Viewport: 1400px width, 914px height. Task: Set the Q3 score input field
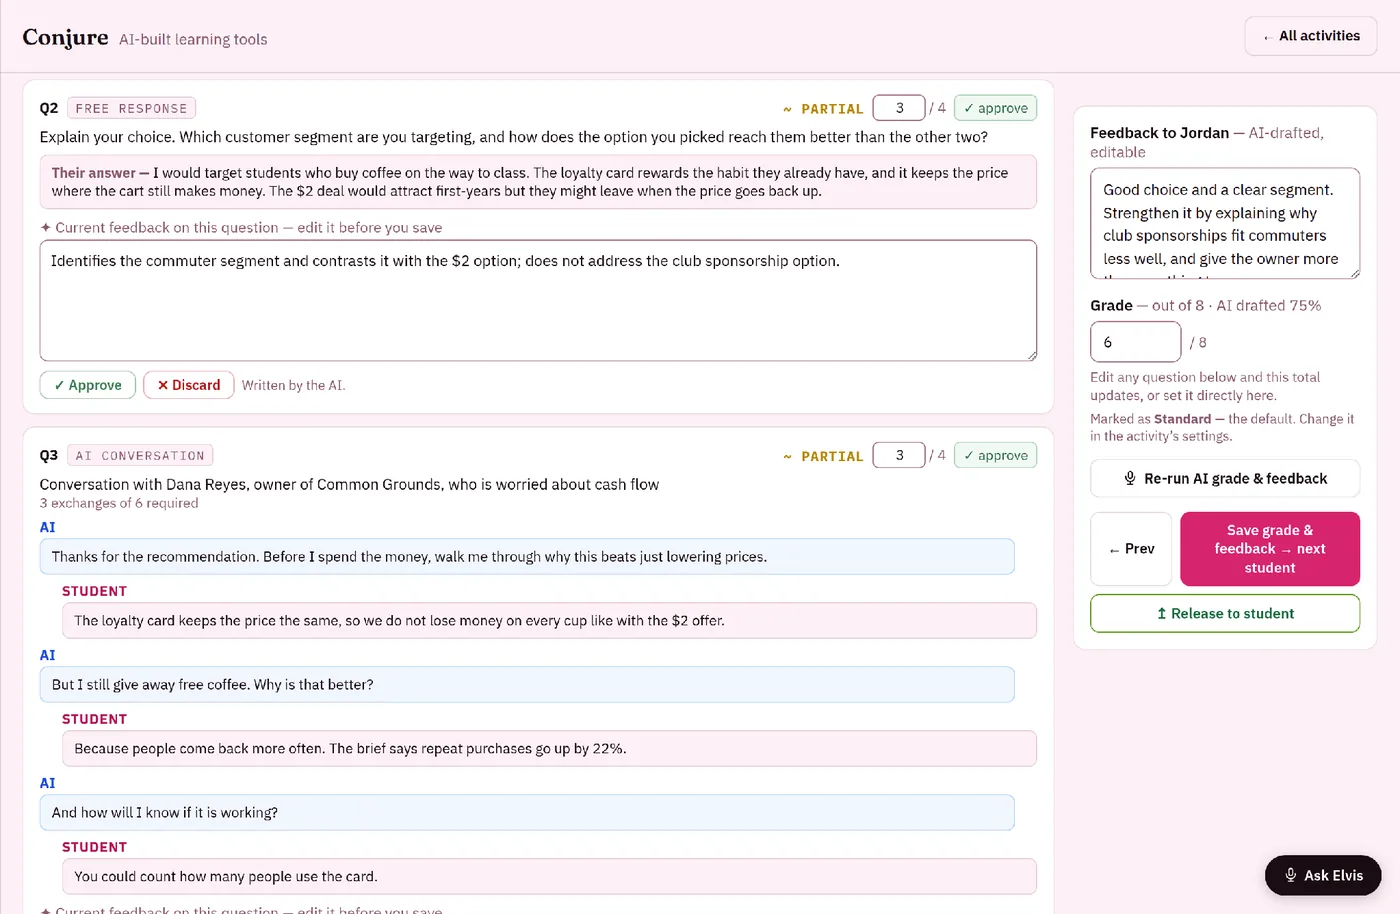pos(899,455)
